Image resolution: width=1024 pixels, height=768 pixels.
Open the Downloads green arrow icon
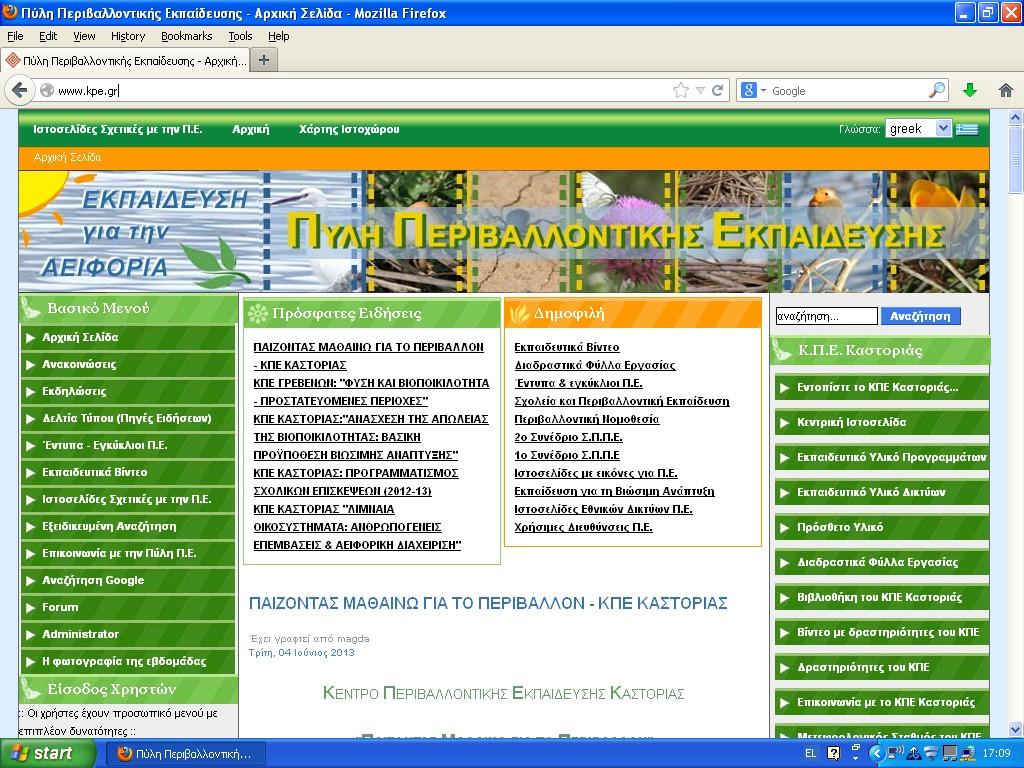point(970,90)
